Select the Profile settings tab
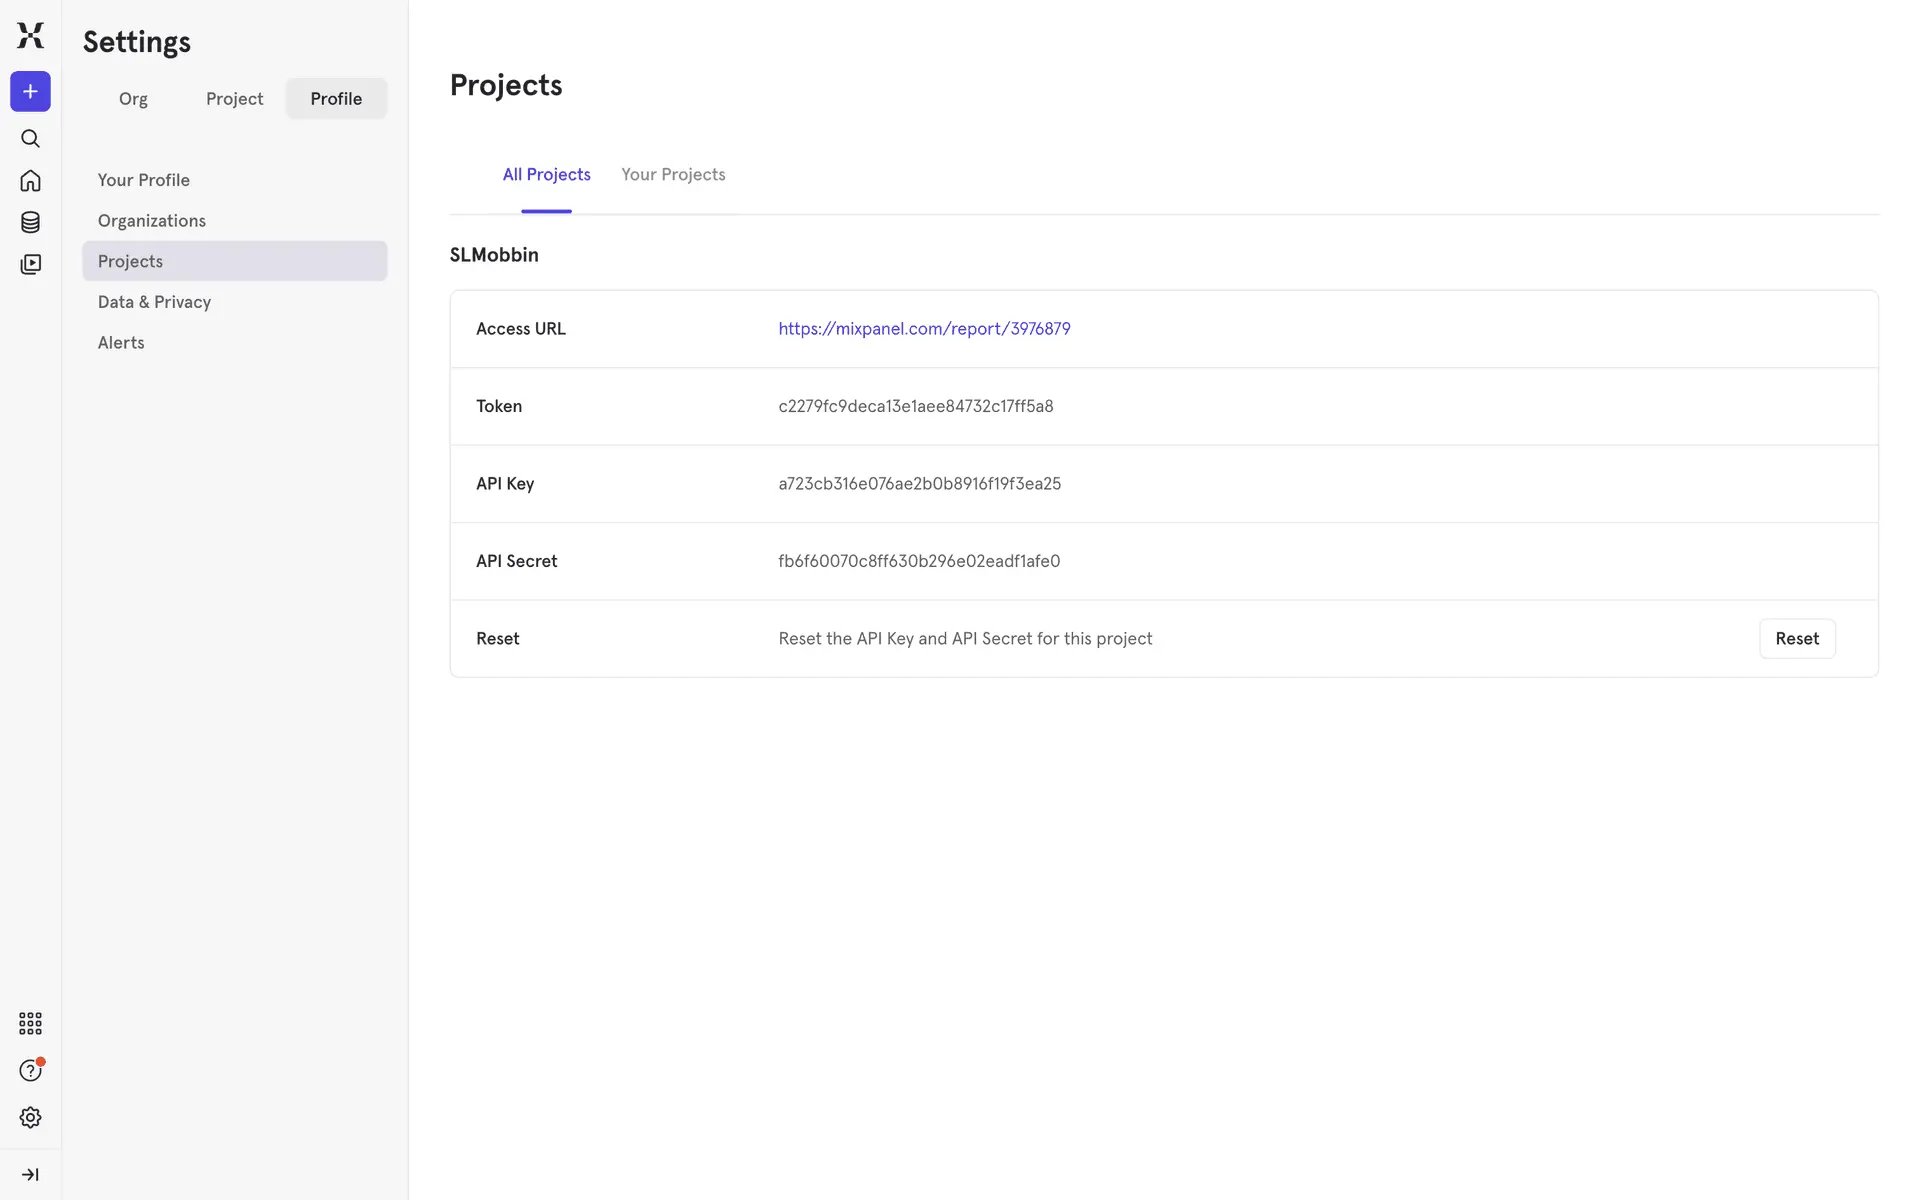The width and height of the screenshot is (1920, 1200). [336, 99]
